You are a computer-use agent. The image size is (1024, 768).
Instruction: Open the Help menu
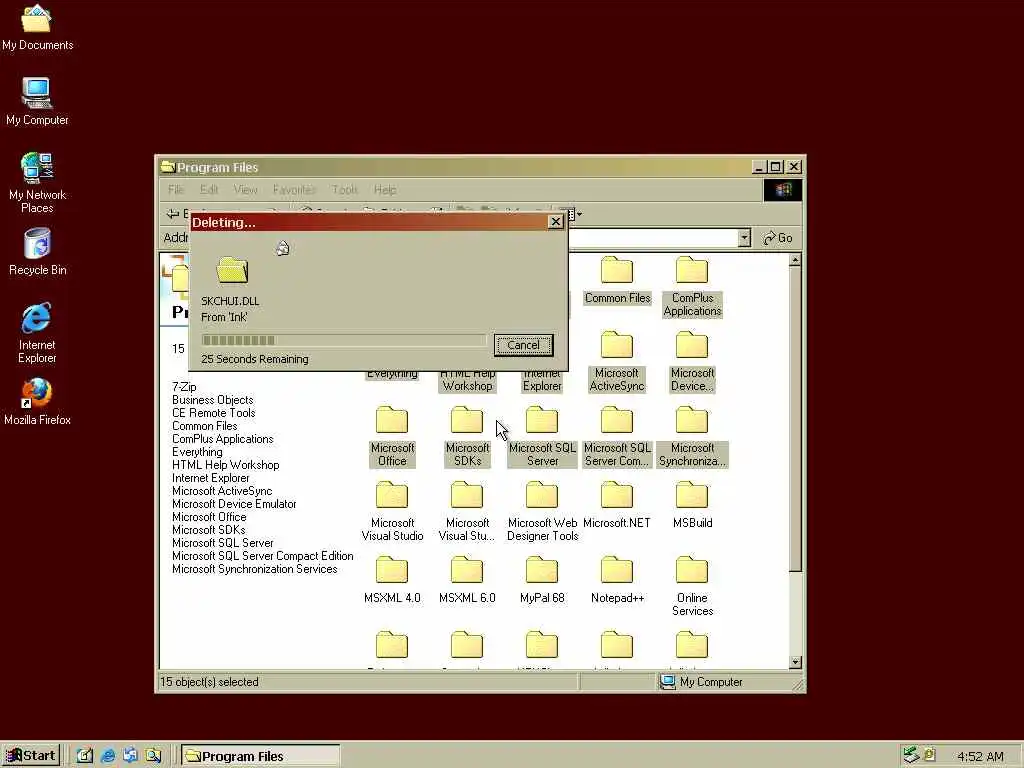click(x=385, y=189)
